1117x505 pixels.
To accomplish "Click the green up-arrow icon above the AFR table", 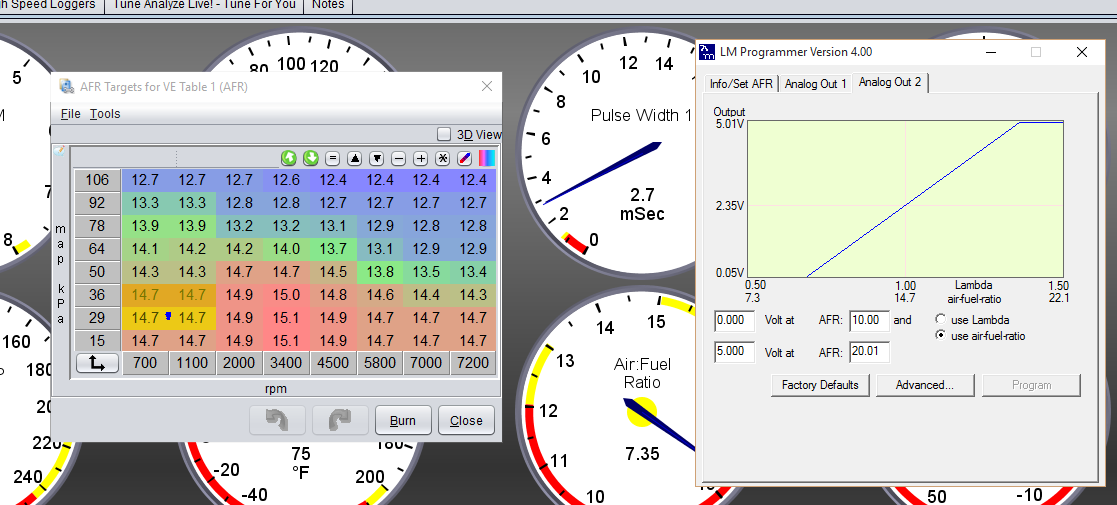I will click(x=288, y=157).
